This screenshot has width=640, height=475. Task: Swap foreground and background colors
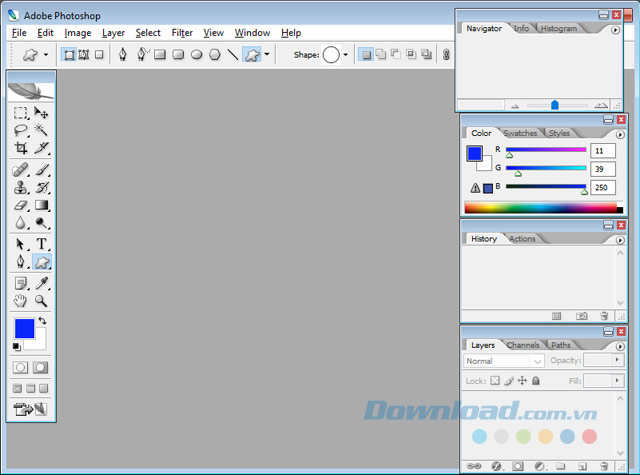coord(42,321)
